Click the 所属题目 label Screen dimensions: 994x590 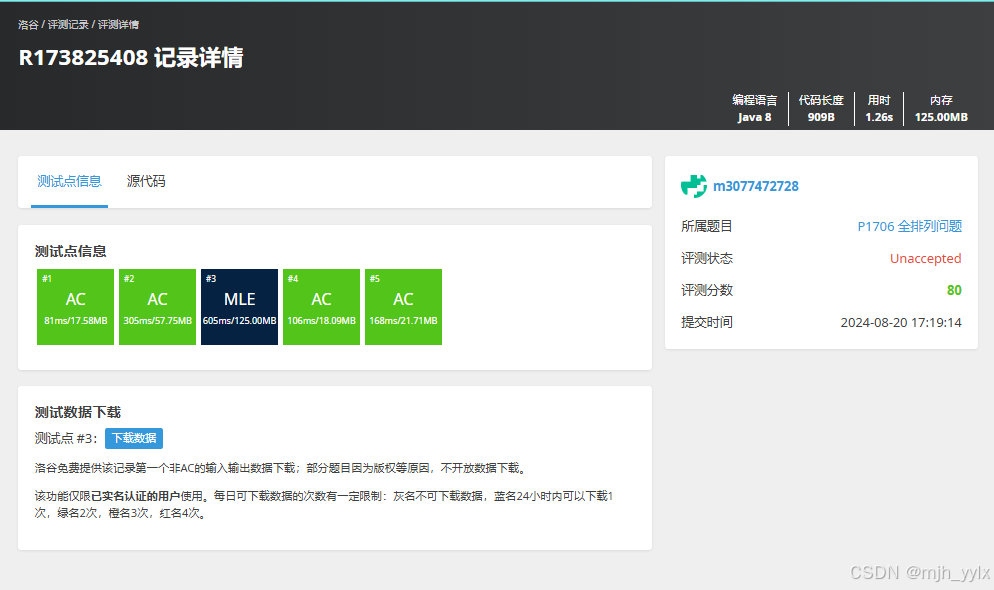point(707,226)
